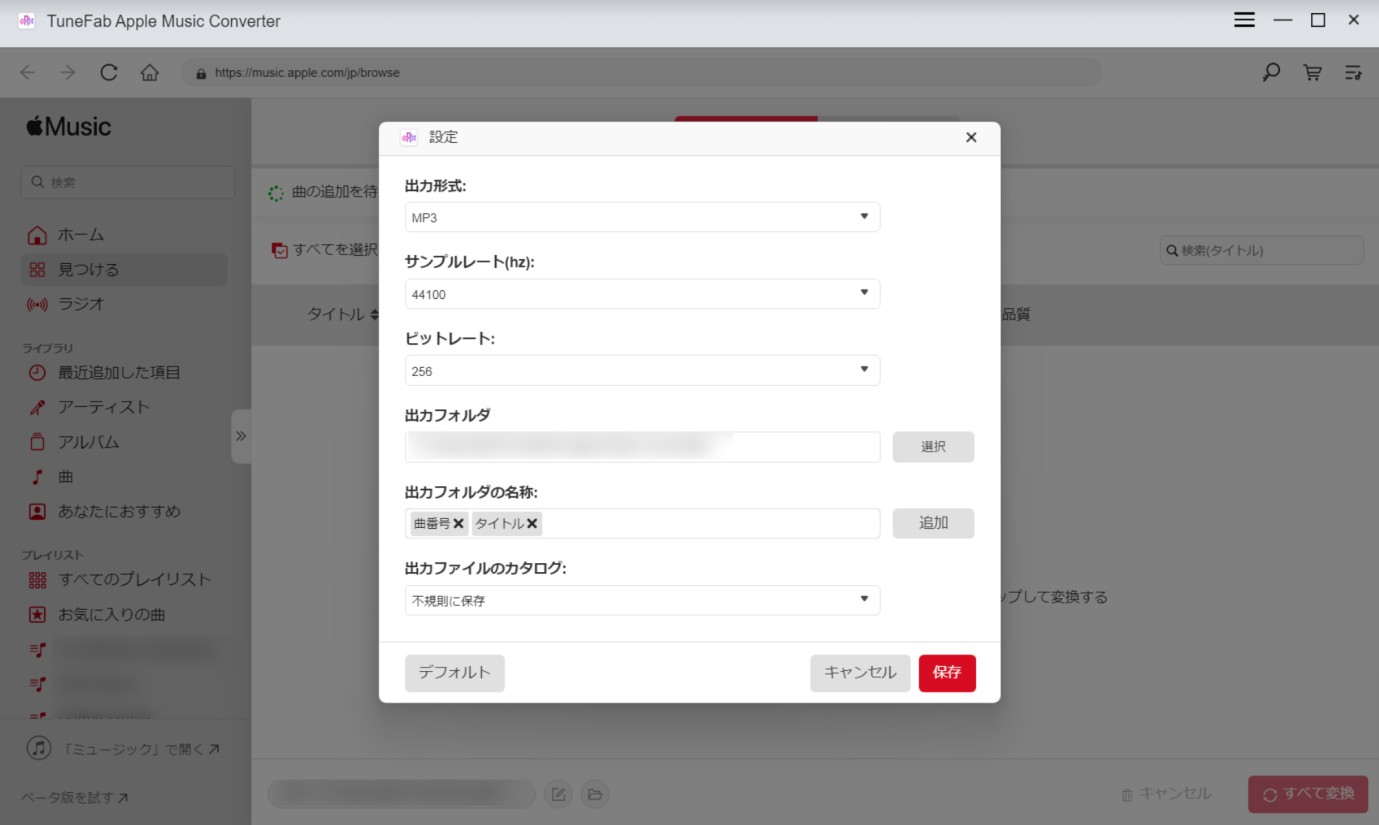
Task: Click the すべて変換 button
Action: [1308, 794]
